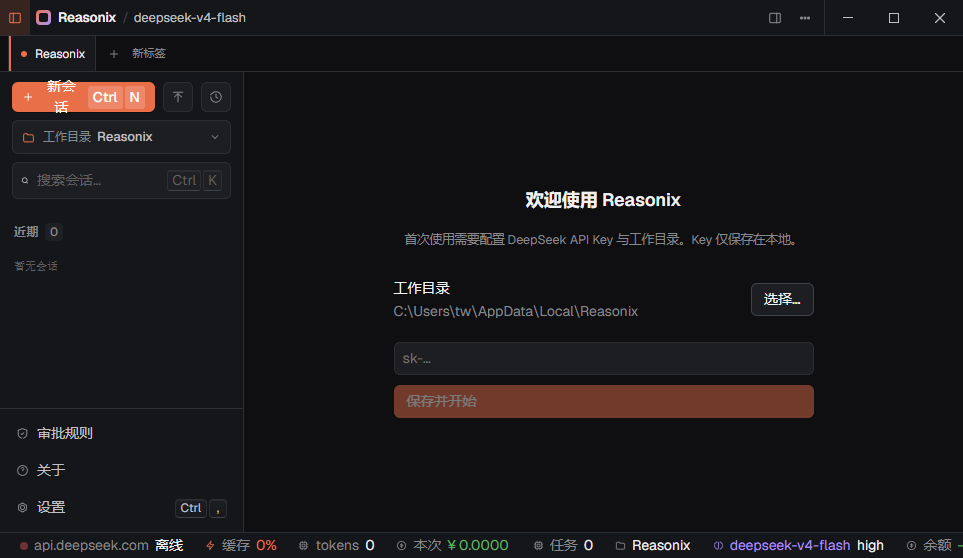Screen dimensions: 963x558
Task: Focus the 搜索会话 search field
Action: [122, 180]
